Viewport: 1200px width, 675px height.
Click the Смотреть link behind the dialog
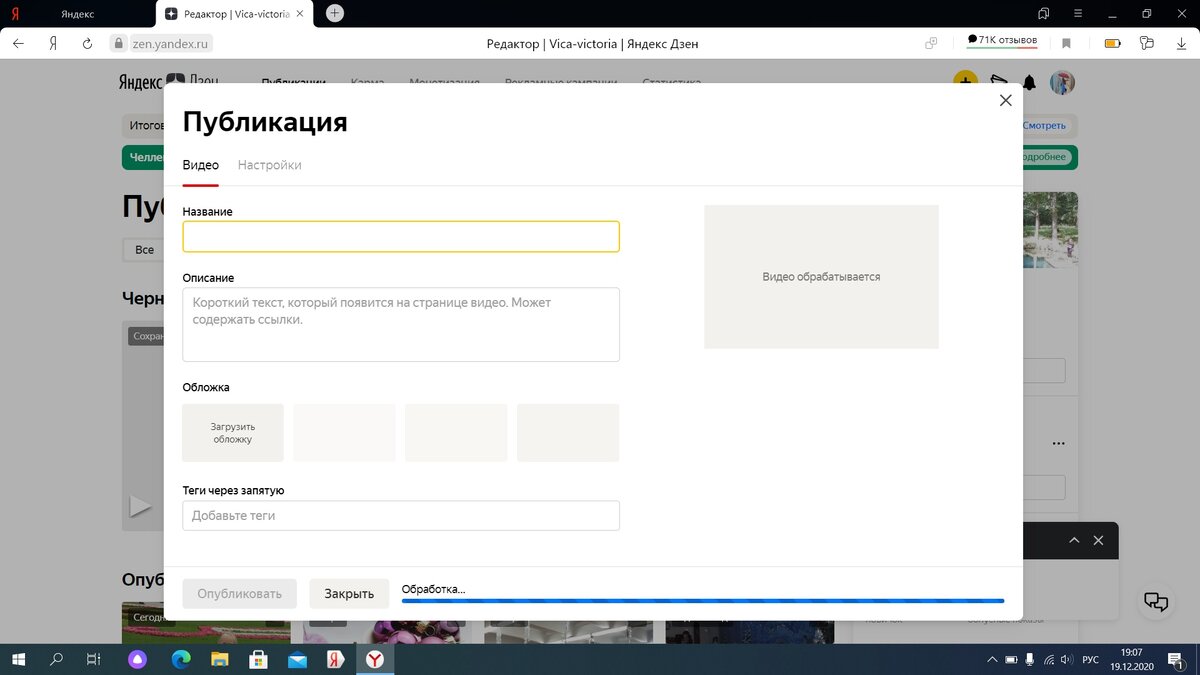[1045, 126]
